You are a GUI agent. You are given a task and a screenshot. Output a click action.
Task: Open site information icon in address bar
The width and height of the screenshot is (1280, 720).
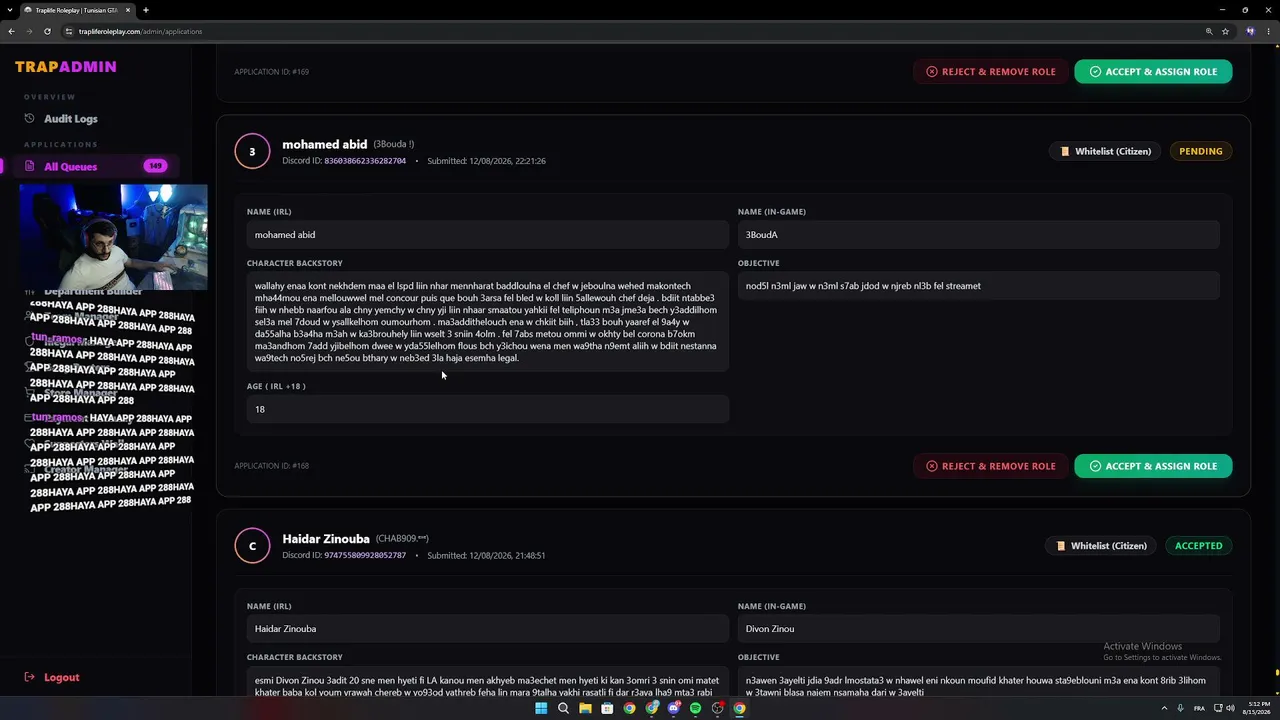point(69,31)
